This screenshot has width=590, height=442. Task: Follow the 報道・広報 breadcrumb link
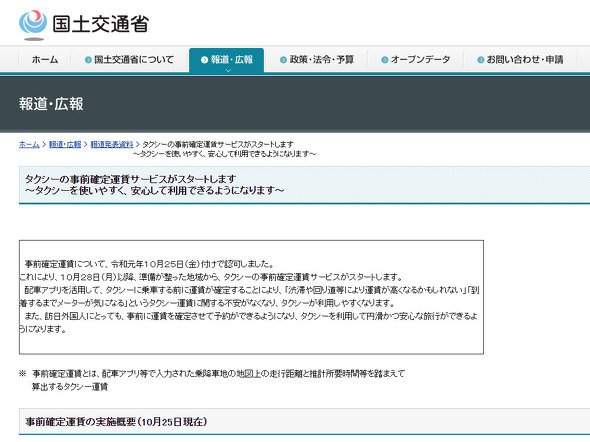65,144
